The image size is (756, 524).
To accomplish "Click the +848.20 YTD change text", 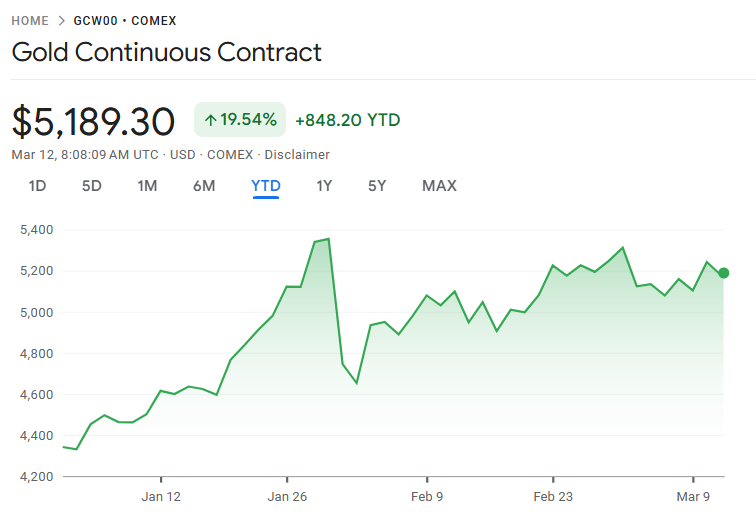I will 347,120.
